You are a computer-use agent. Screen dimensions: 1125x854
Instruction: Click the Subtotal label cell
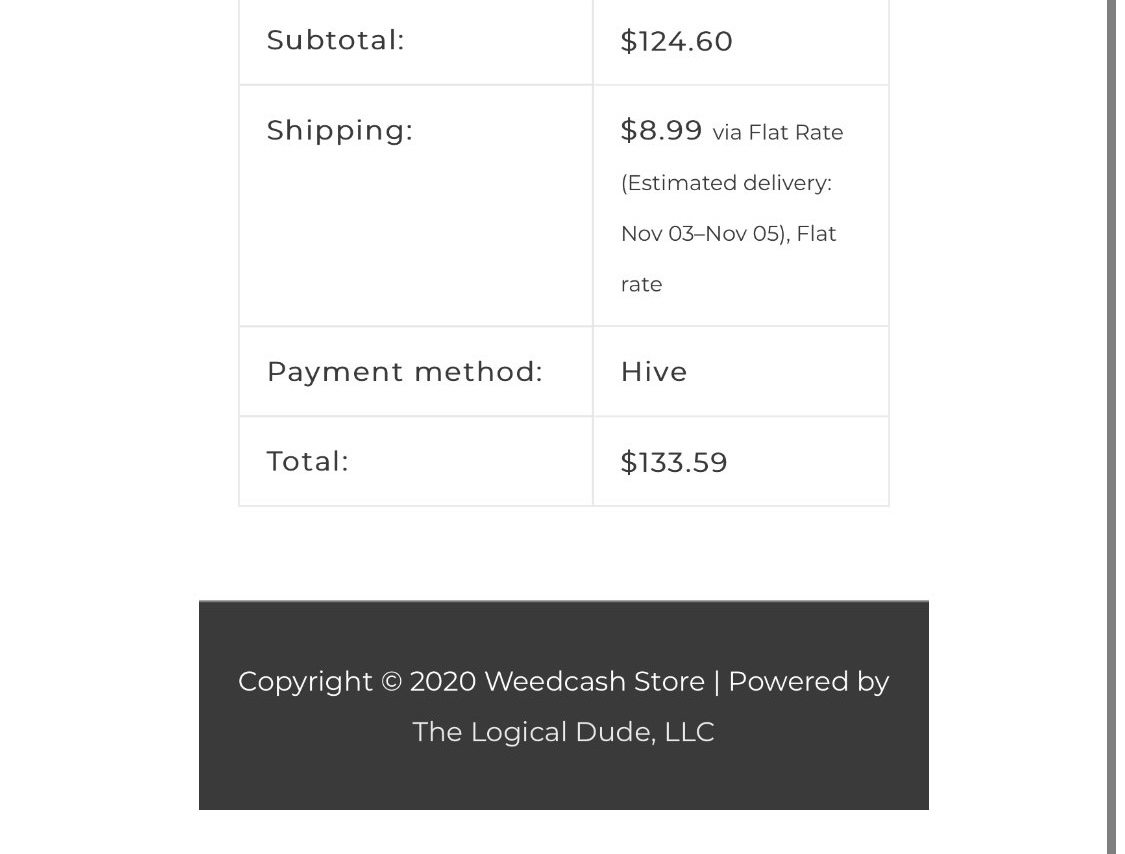pyautogui.click(x=415, y=41)
